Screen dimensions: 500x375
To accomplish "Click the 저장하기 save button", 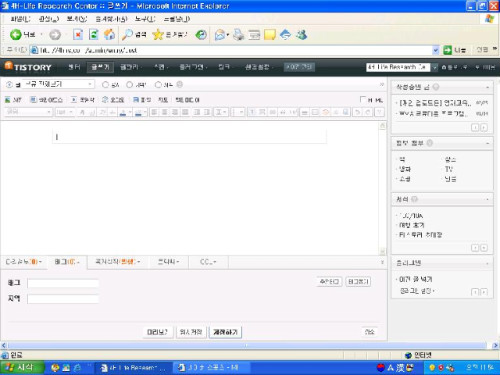I will click(225, 332).
